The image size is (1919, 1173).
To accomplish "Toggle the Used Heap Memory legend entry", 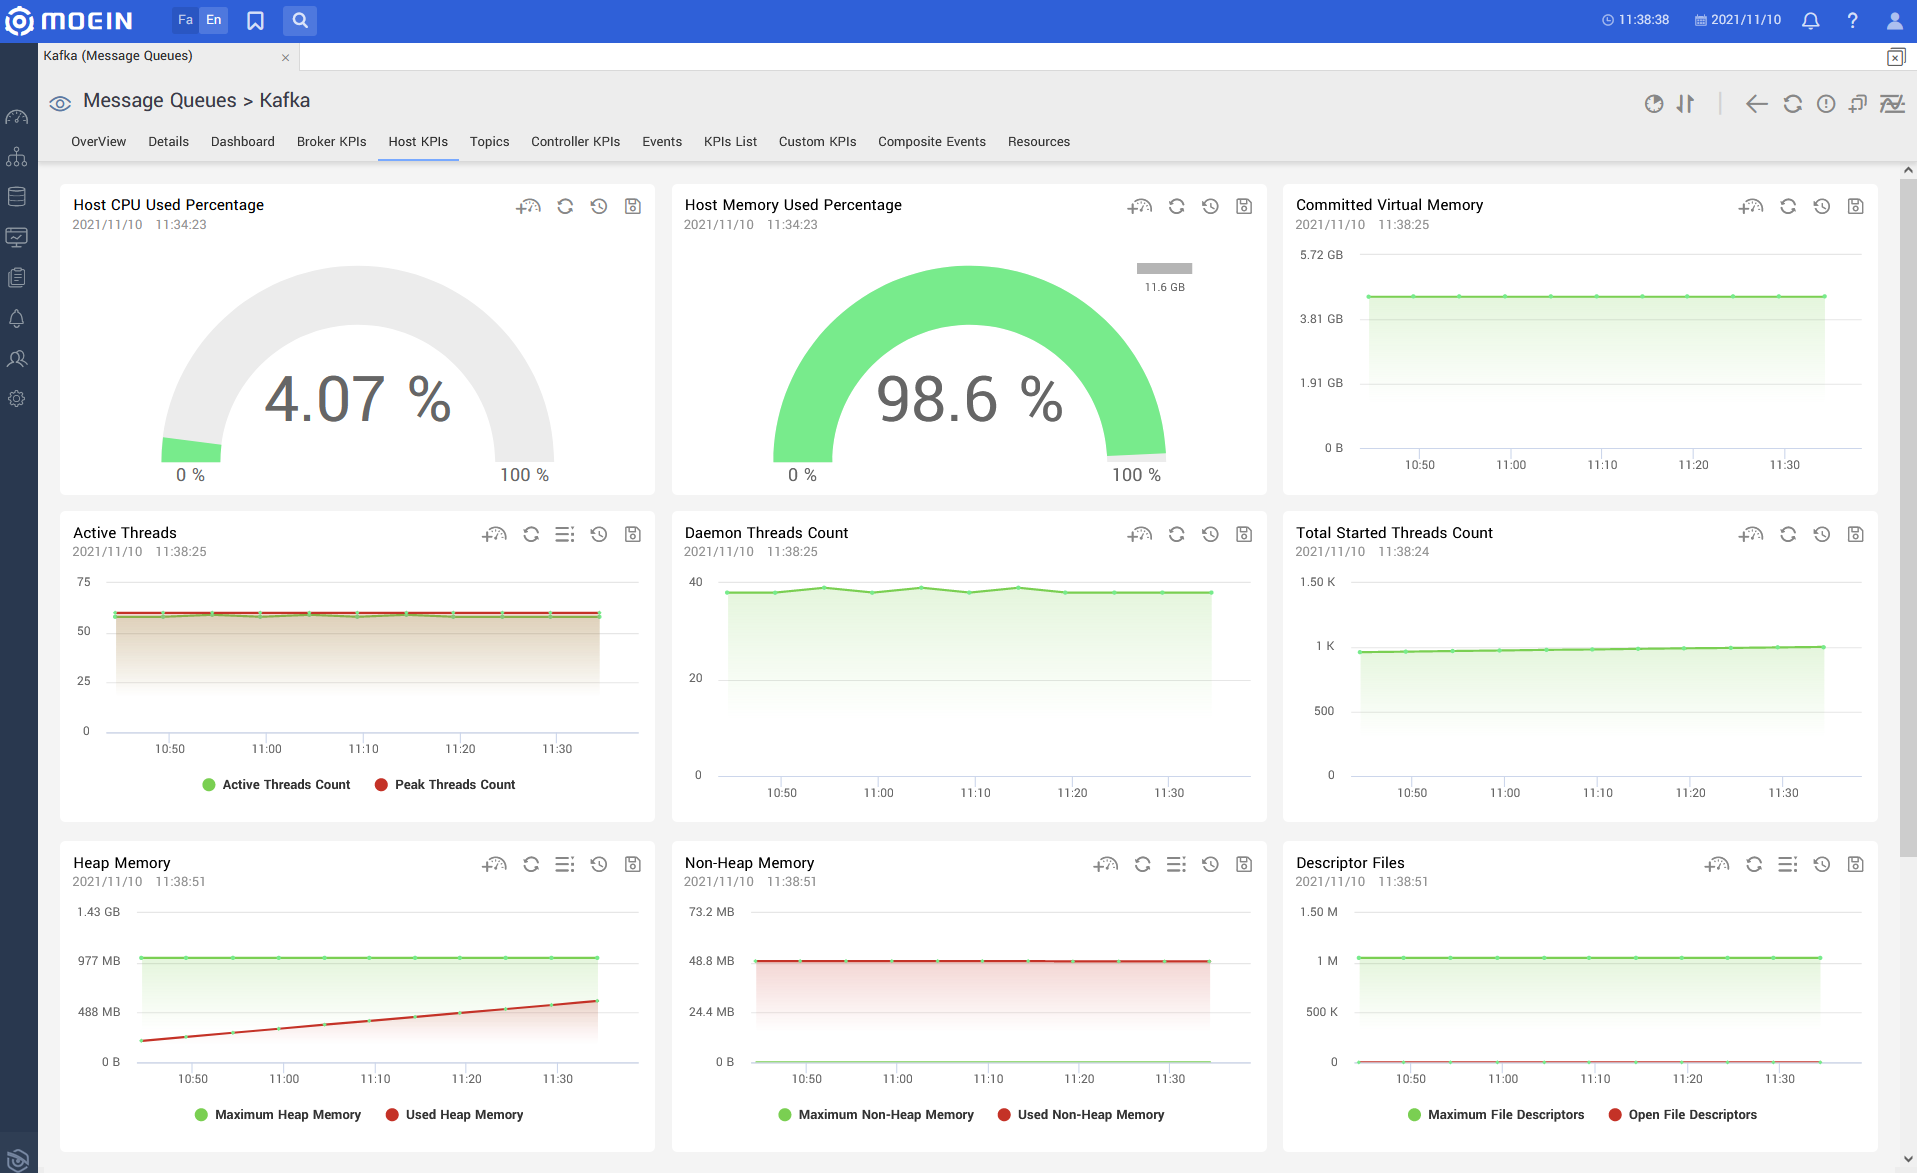I will point(454,1115).
